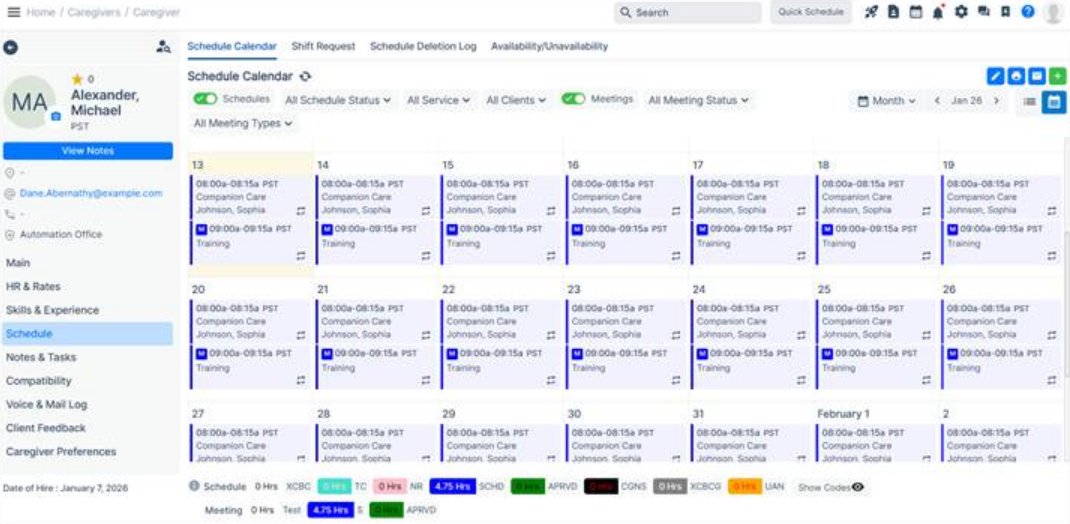
Task: Open the Month view dropdown
Action: coord(886,101)
